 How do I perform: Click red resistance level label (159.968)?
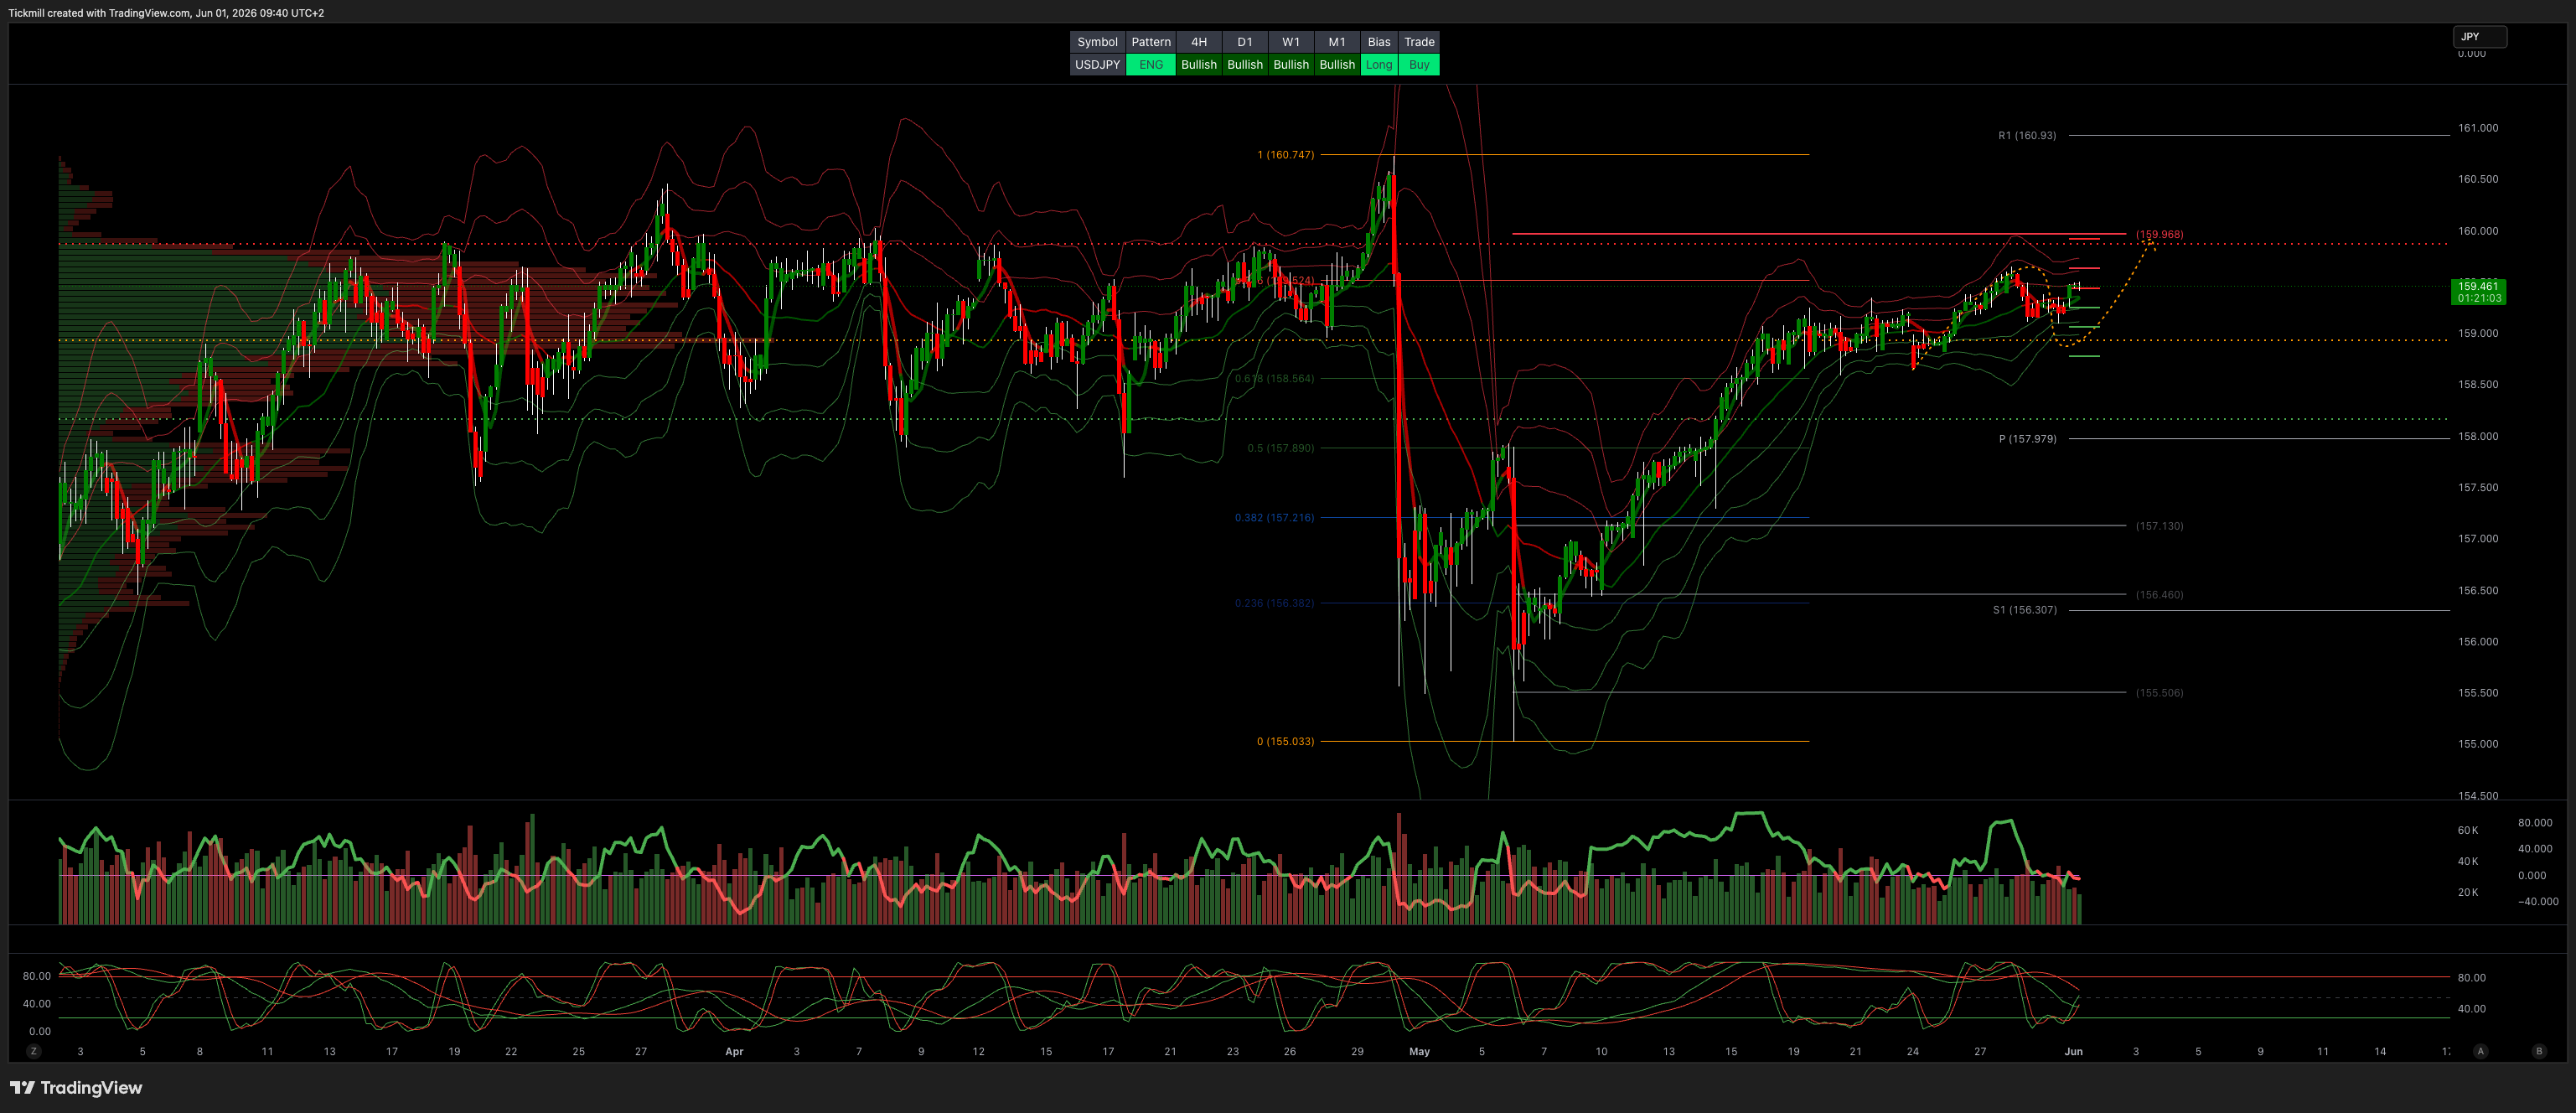pos(2159,235)
